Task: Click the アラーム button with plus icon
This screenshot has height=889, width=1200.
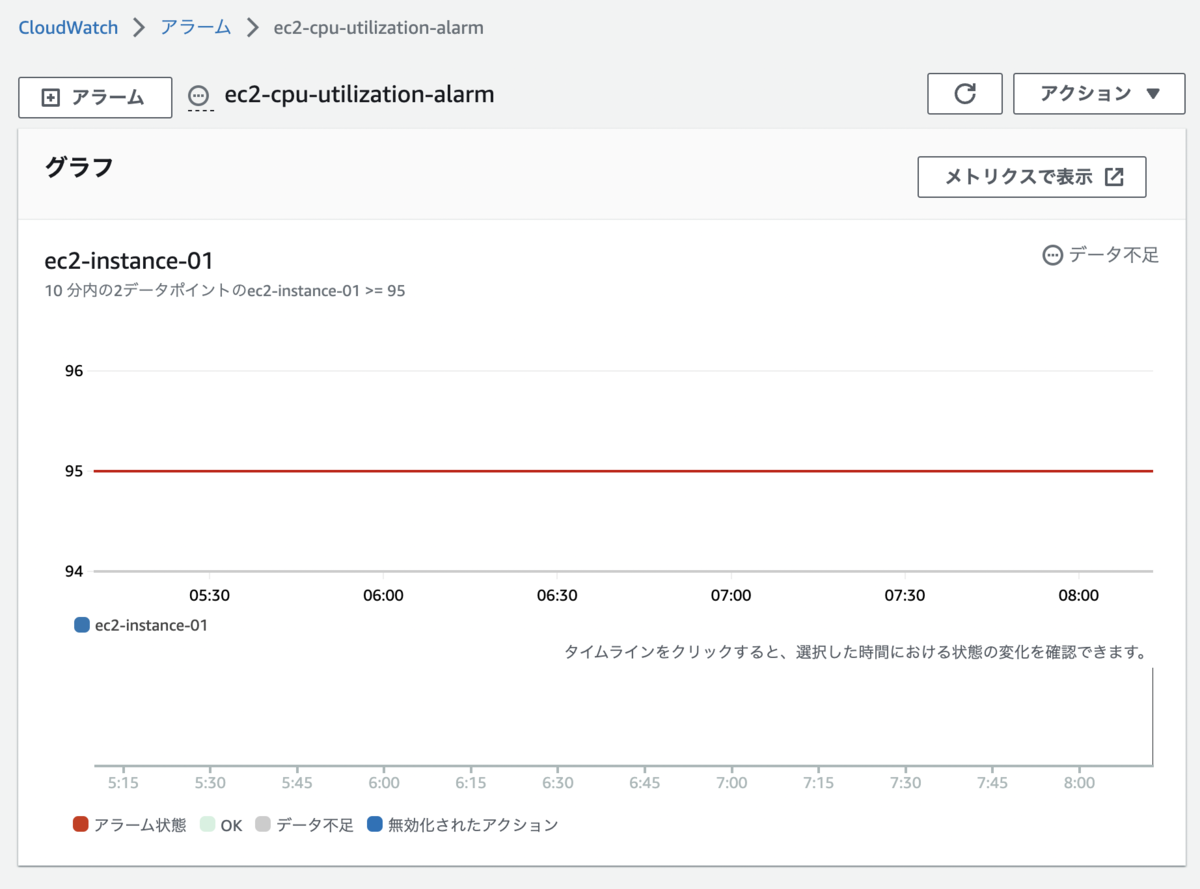Action: click(95, 97)
